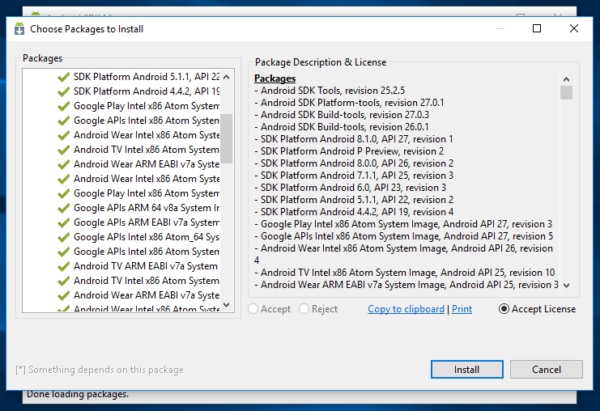Select the Accept License radio button

pyautogui.click(x=504, y=309)
